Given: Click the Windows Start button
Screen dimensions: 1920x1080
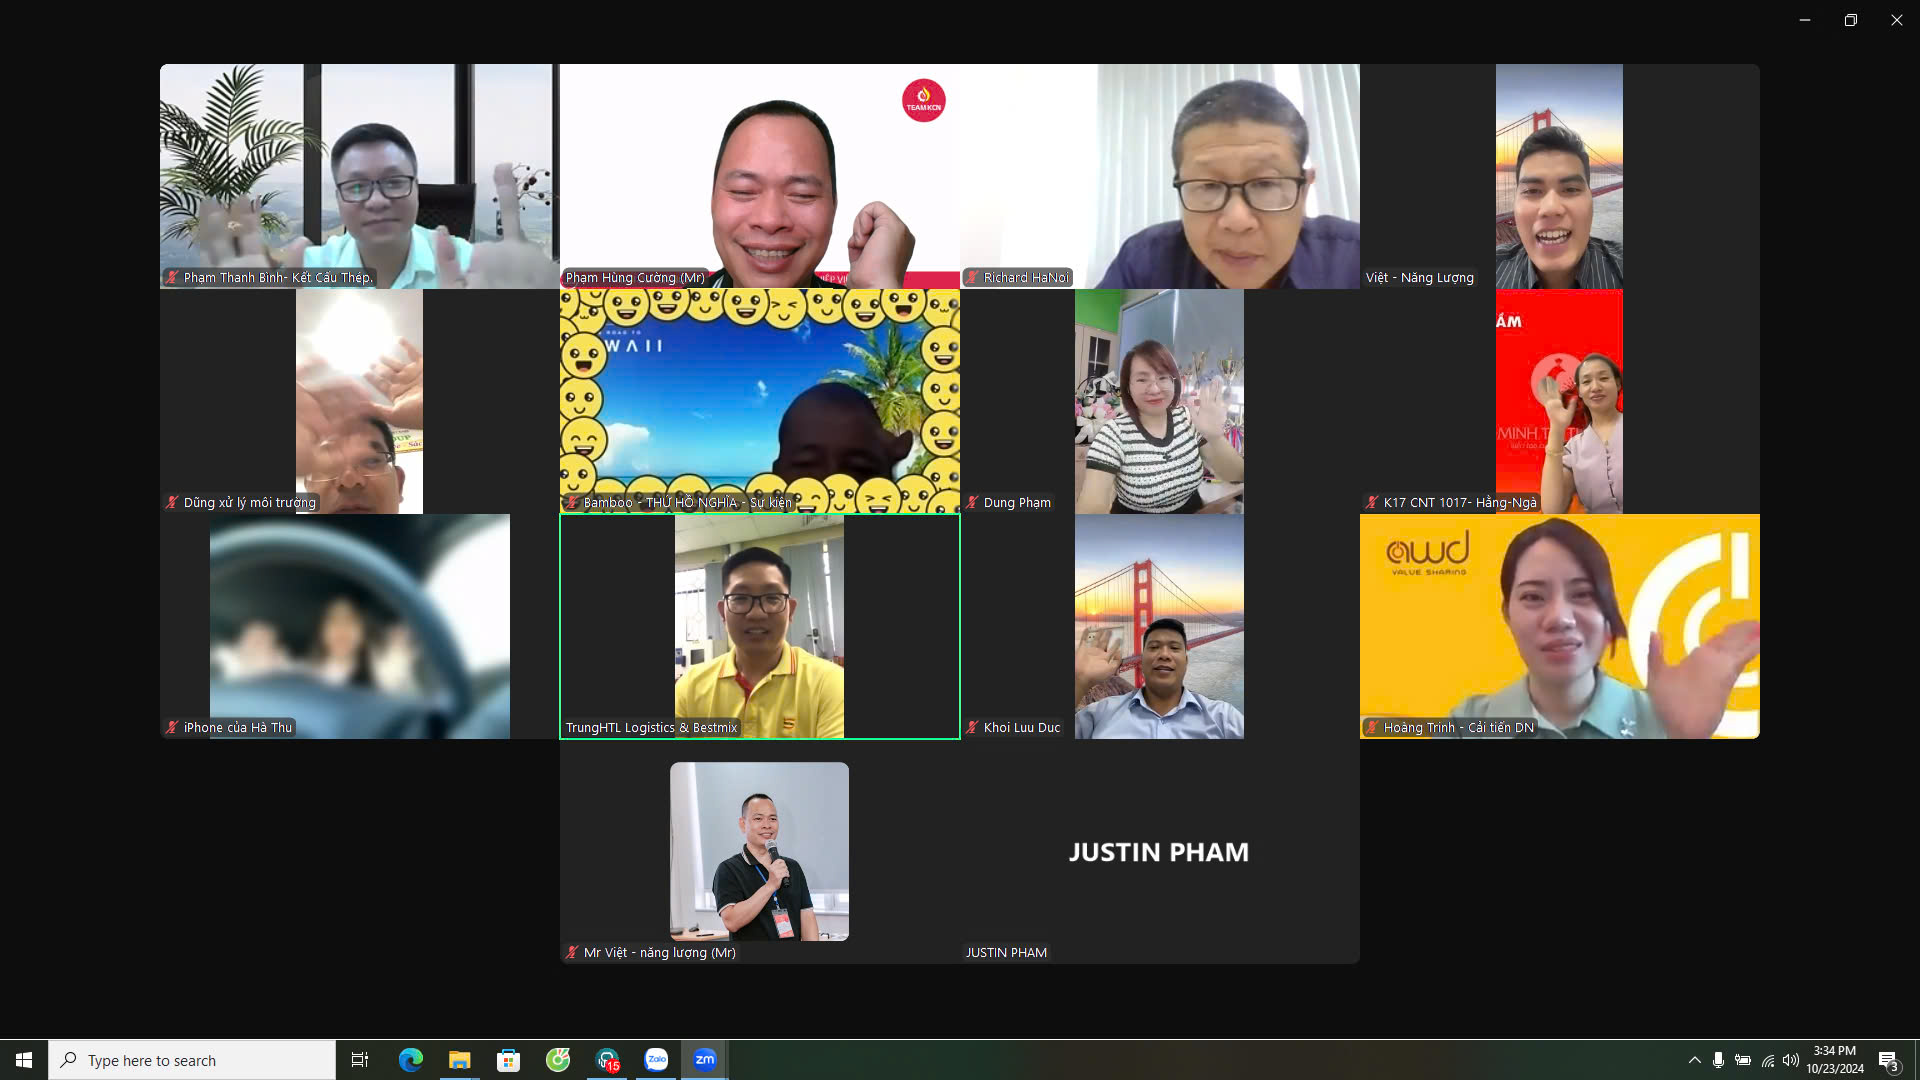Looking at the screenshot, I should [x=24, y=1060].
